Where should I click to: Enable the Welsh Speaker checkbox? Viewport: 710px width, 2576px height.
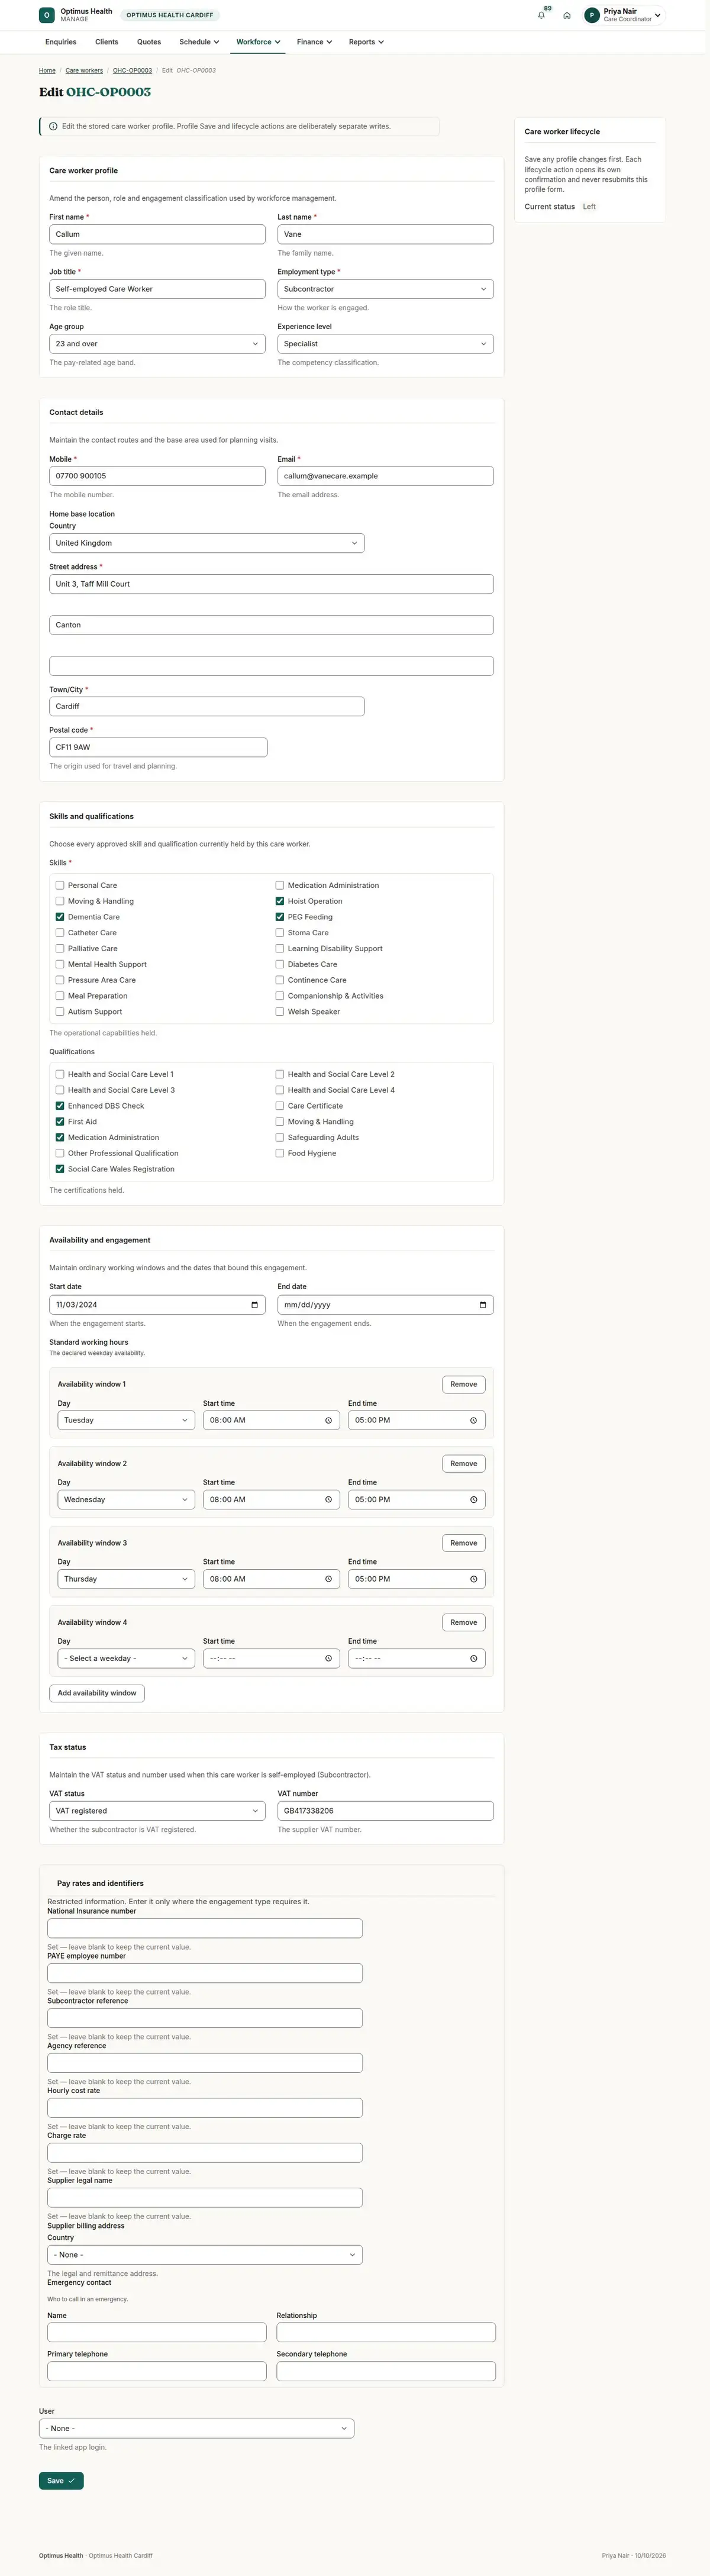click(280, 1012)
